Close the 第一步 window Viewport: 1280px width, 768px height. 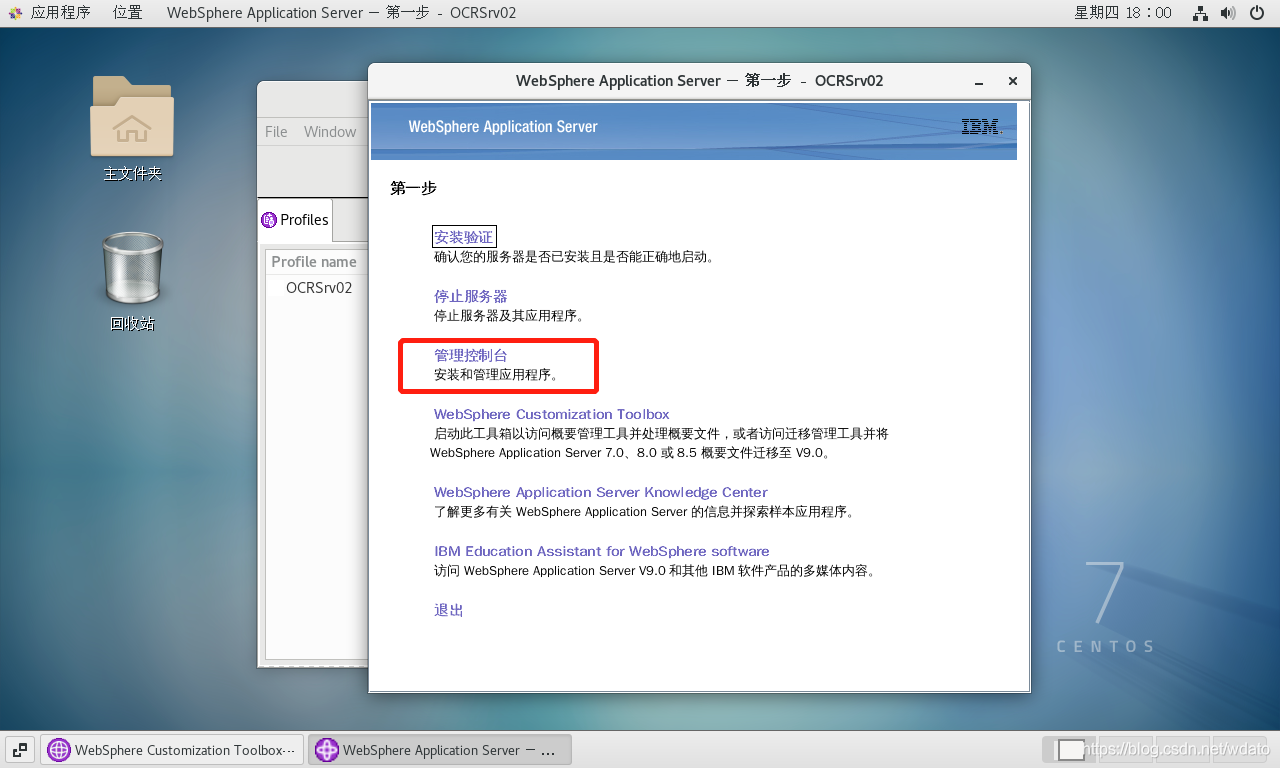[1012, 81]
